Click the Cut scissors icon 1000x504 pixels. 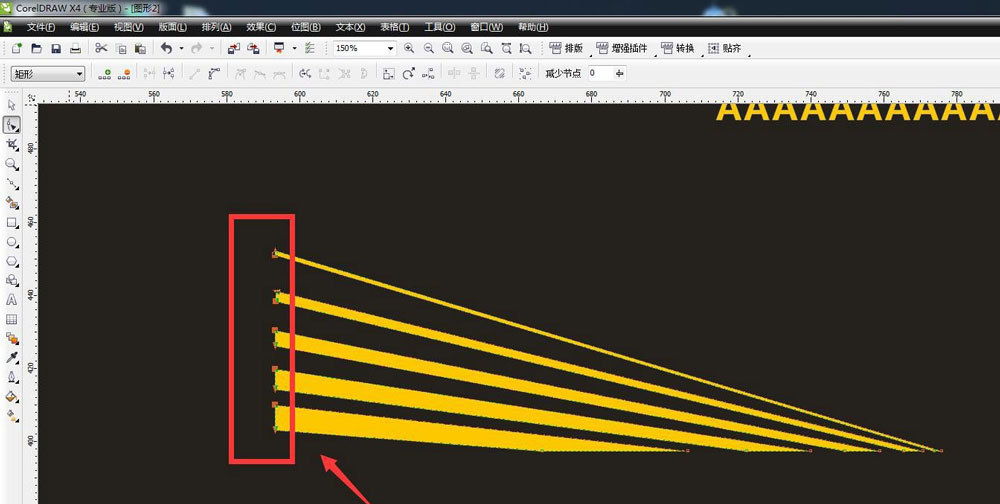pyautogui.click(x=100, y=48)
